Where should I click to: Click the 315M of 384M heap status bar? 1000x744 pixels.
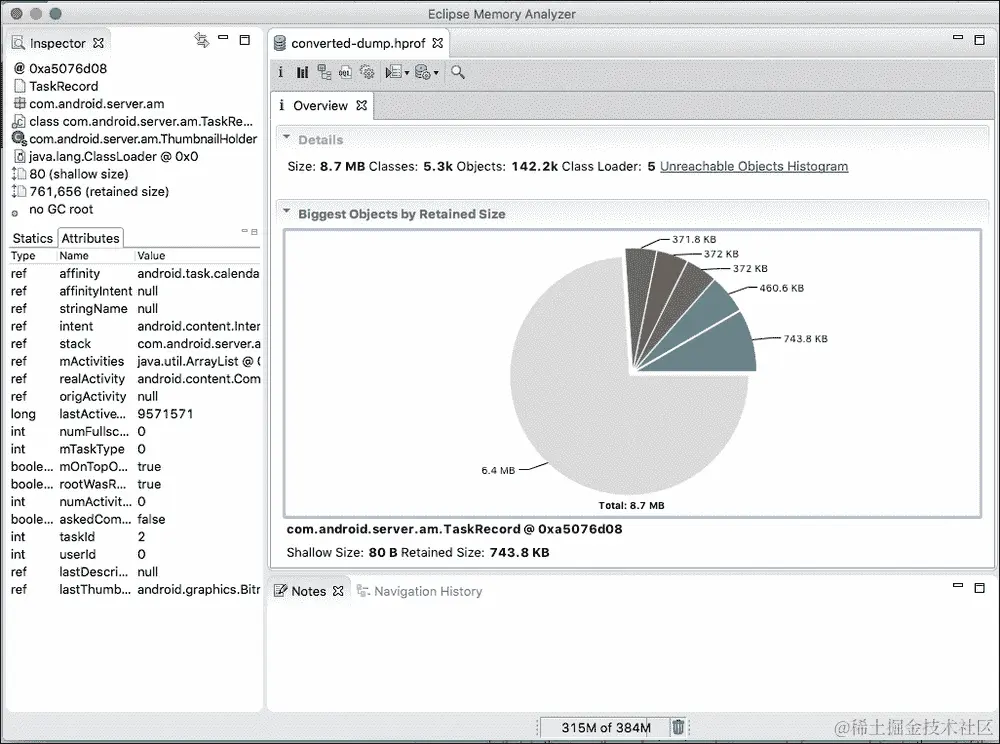tap(606, 727)
